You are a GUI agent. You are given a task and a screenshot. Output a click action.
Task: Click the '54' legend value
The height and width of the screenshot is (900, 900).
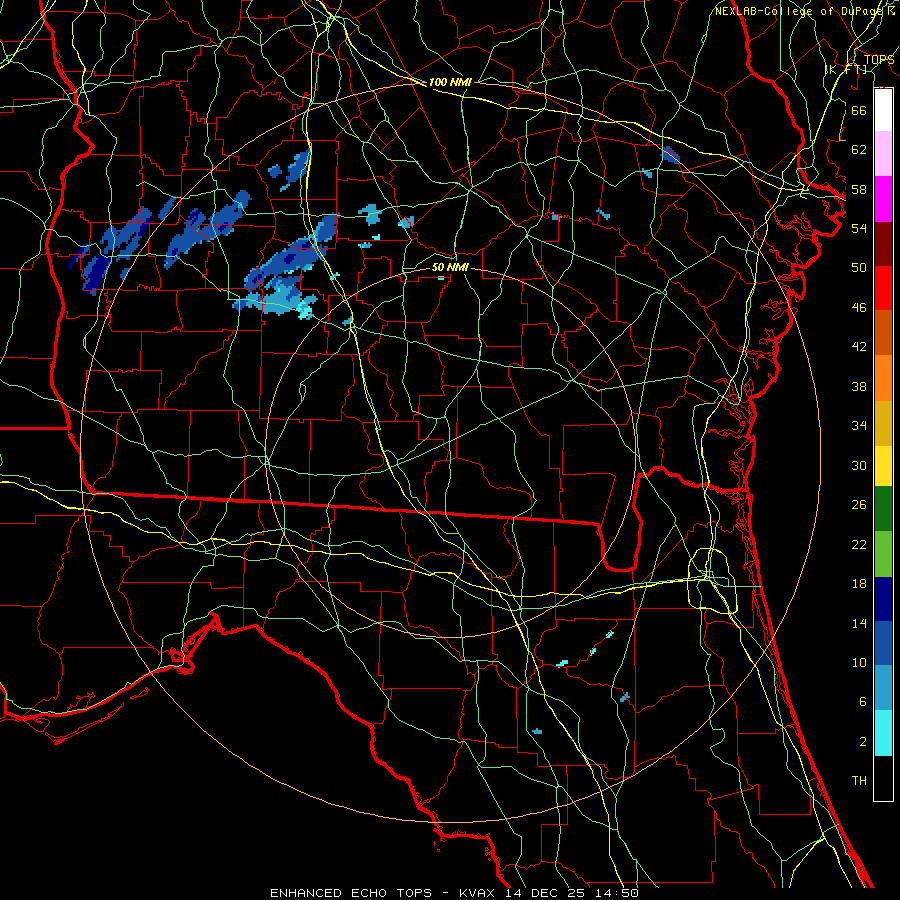point(859,228)
